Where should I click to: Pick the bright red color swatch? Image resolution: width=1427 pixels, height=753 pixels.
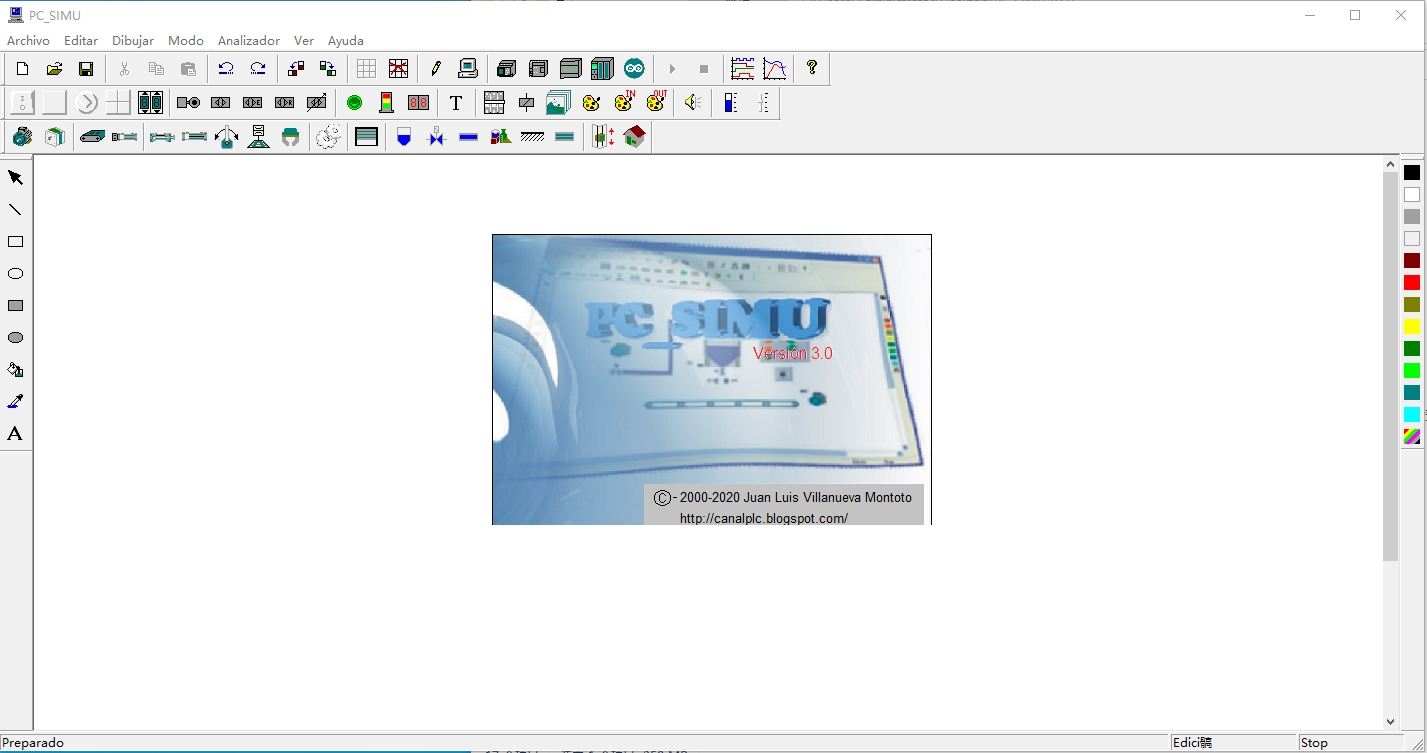pos(1412,283)
